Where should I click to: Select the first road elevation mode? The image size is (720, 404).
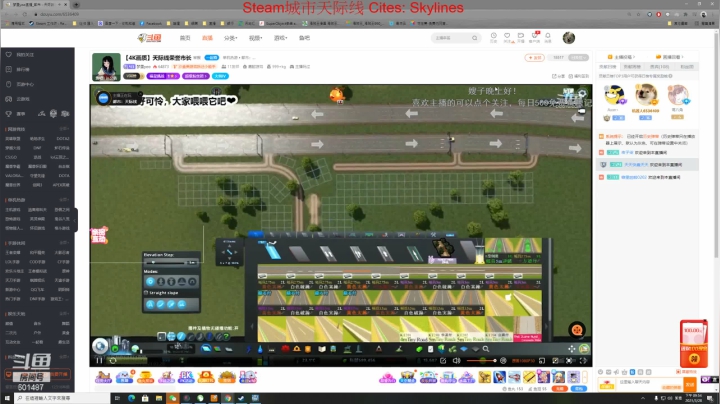point(150,281)
